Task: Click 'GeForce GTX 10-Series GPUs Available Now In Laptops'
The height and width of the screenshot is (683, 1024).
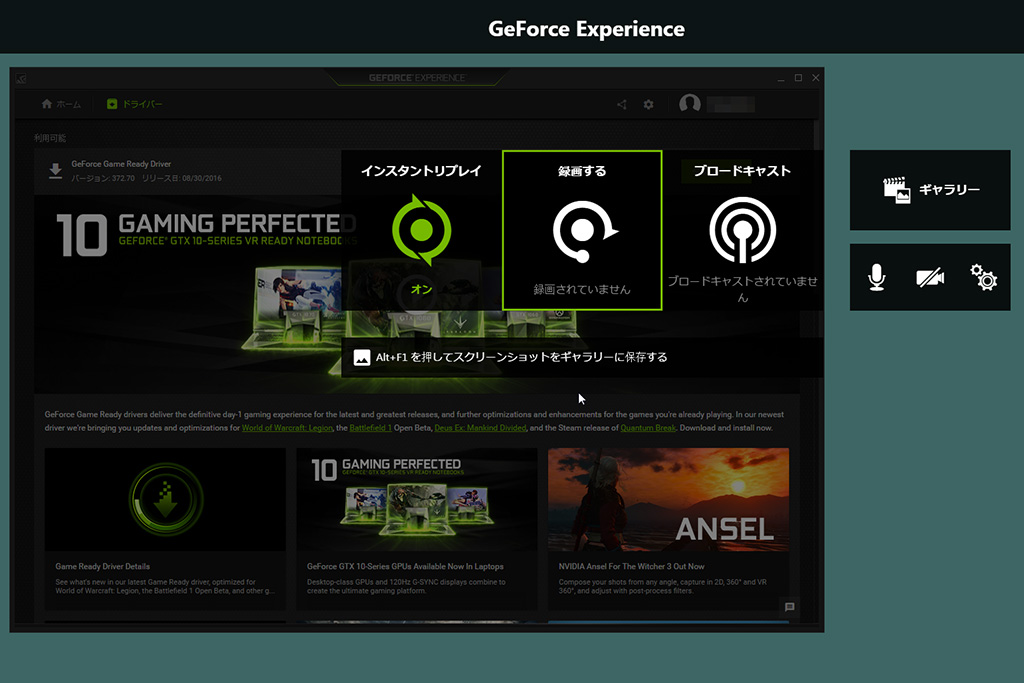Action: point(405,567)
